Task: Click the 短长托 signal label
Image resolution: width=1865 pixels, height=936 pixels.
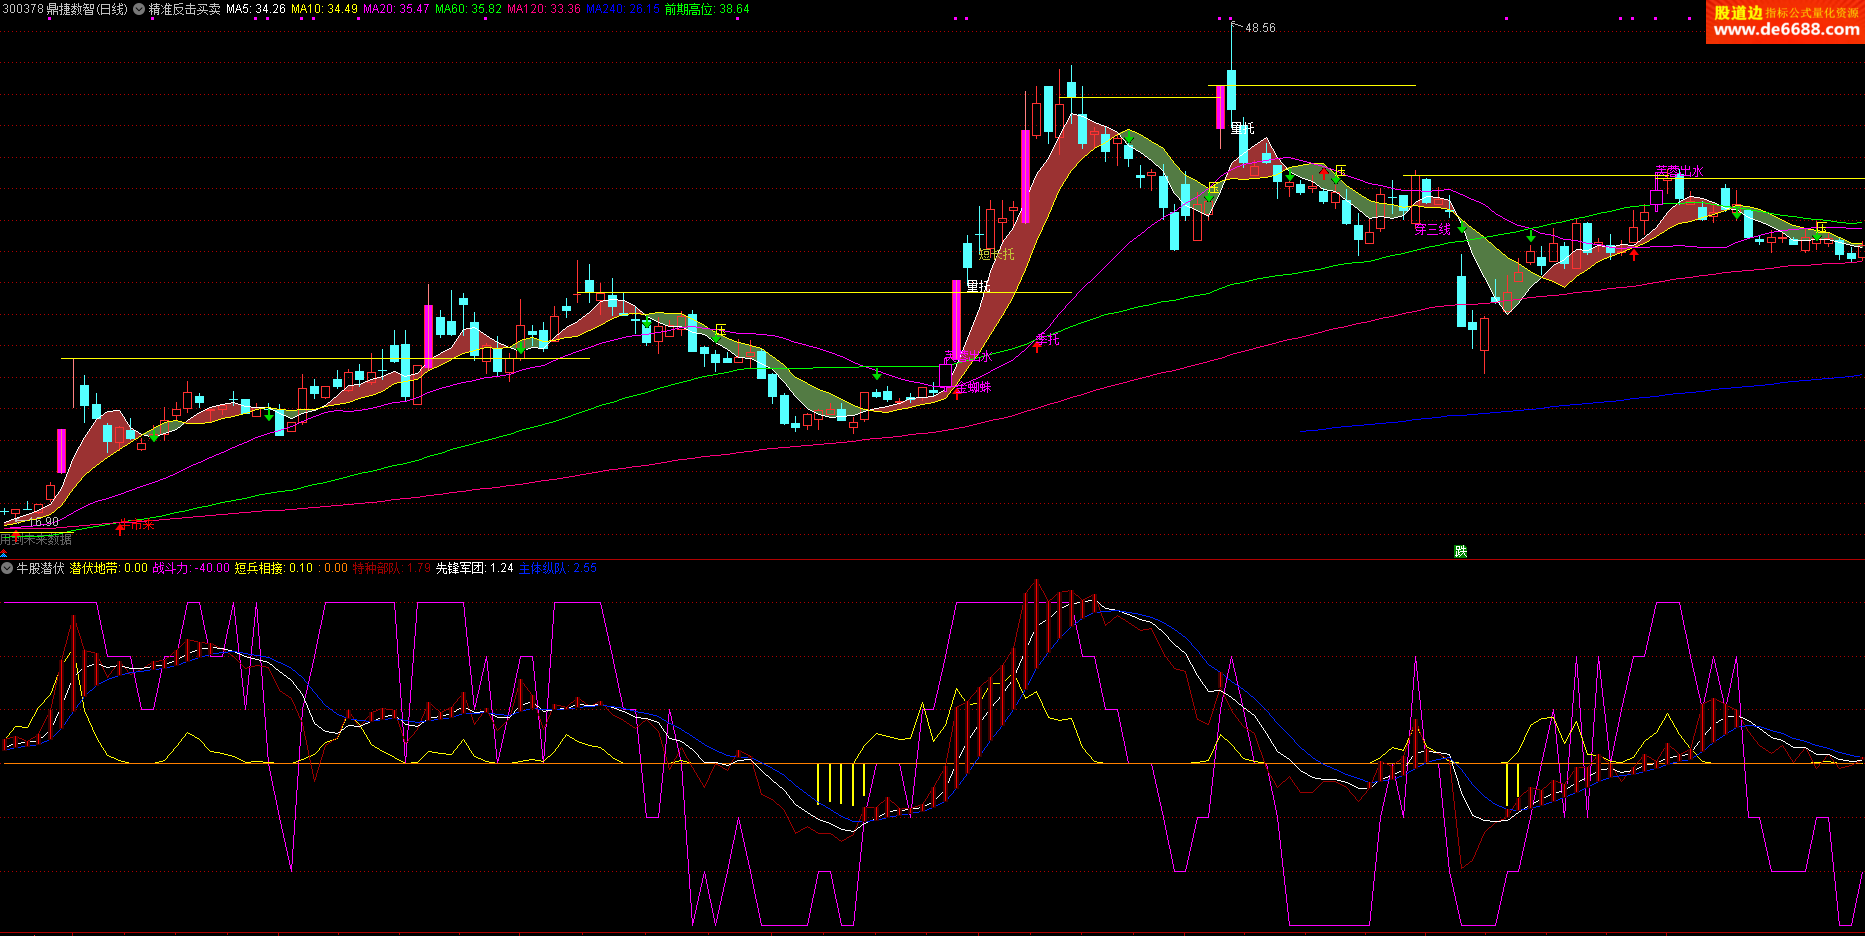Action: coord(996,255)
